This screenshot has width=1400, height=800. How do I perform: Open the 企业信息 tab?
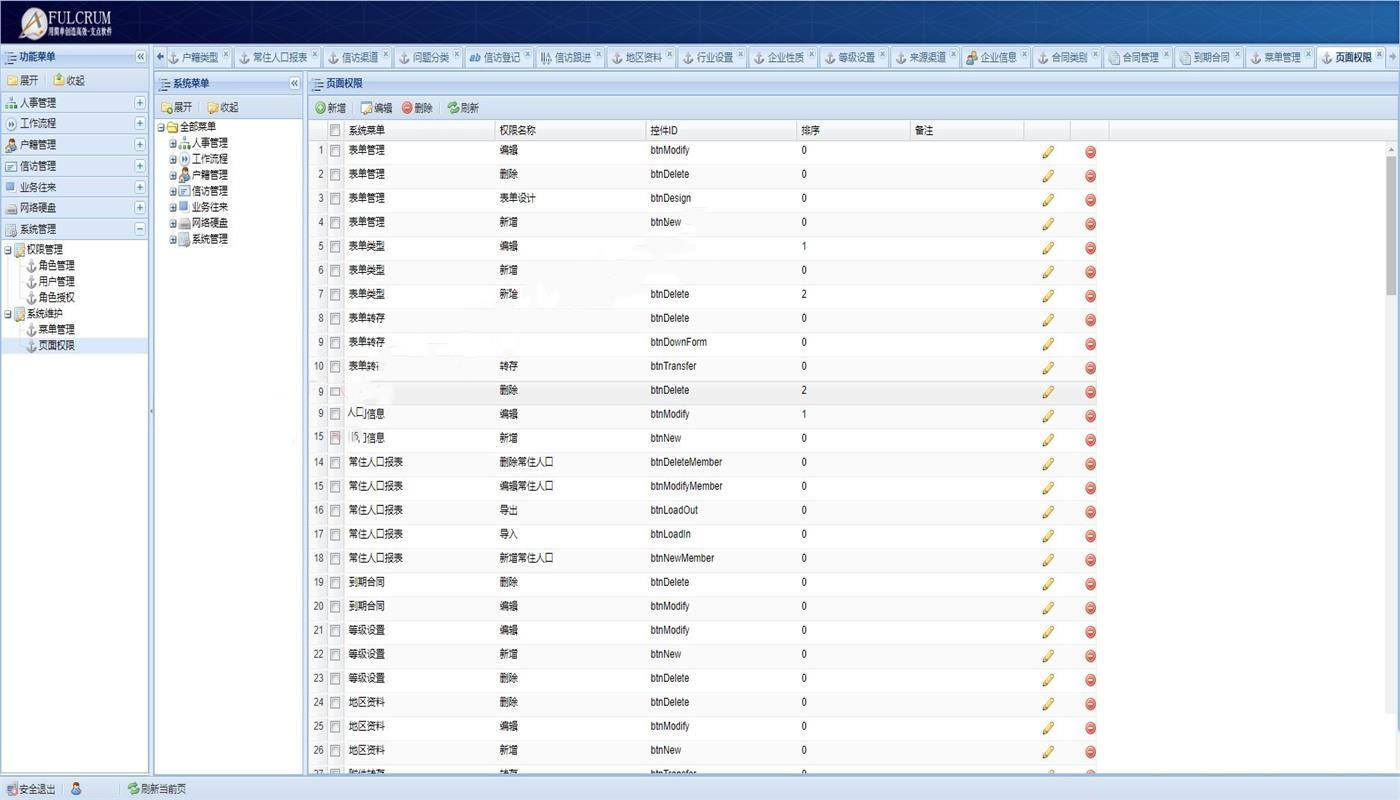coord(997,58)
